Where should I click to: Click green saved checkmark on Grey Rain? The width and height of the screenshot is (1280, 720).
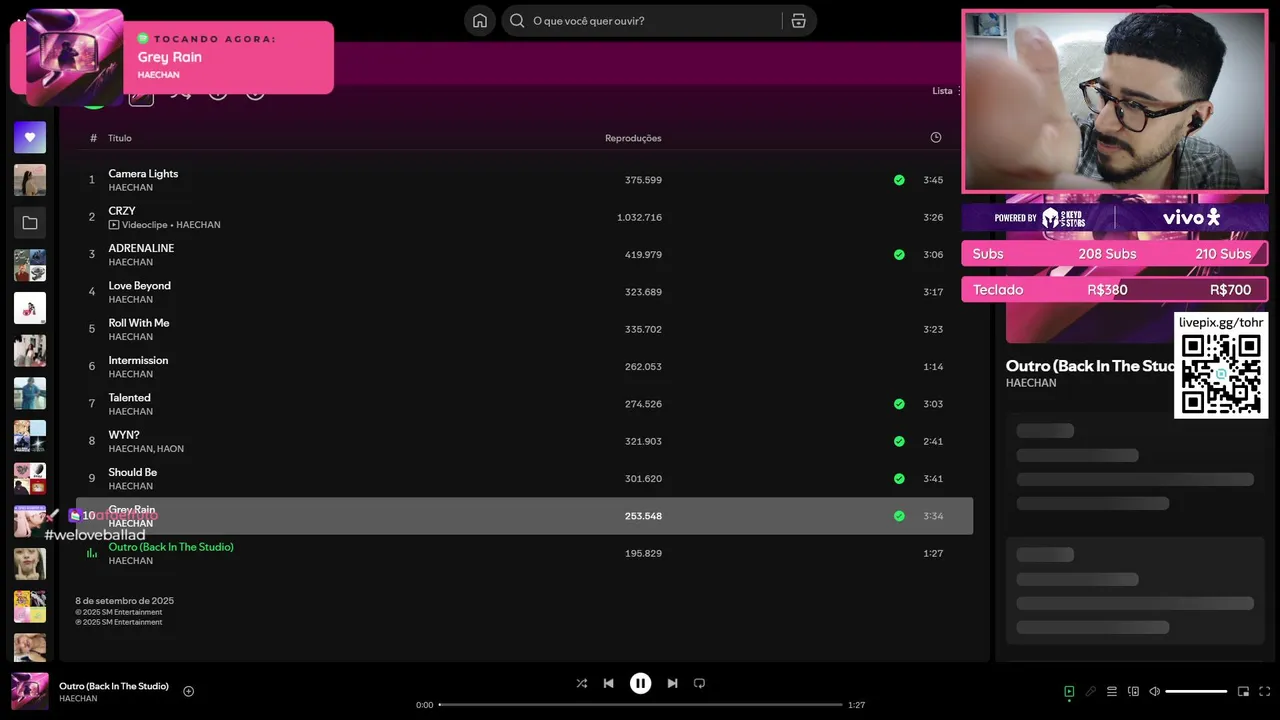899,516
